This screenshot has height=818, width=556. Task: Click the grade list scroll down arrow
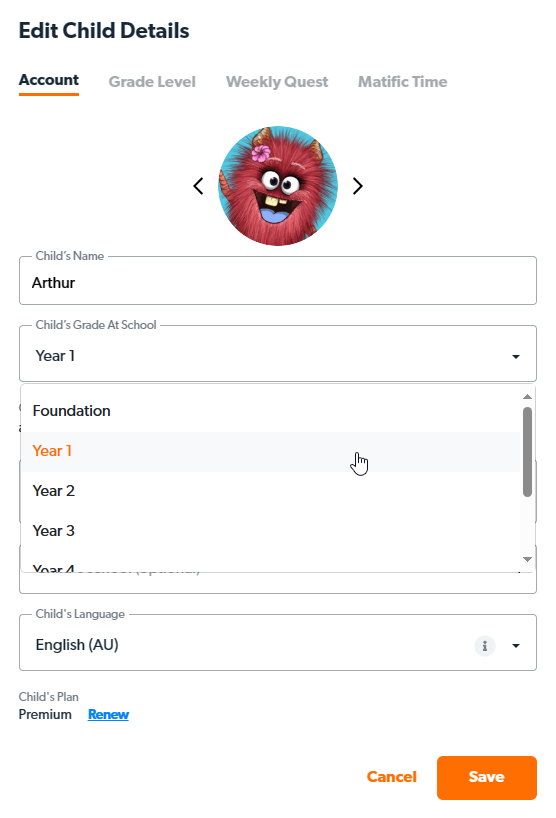pyautogui.click(x=527, y=559)
